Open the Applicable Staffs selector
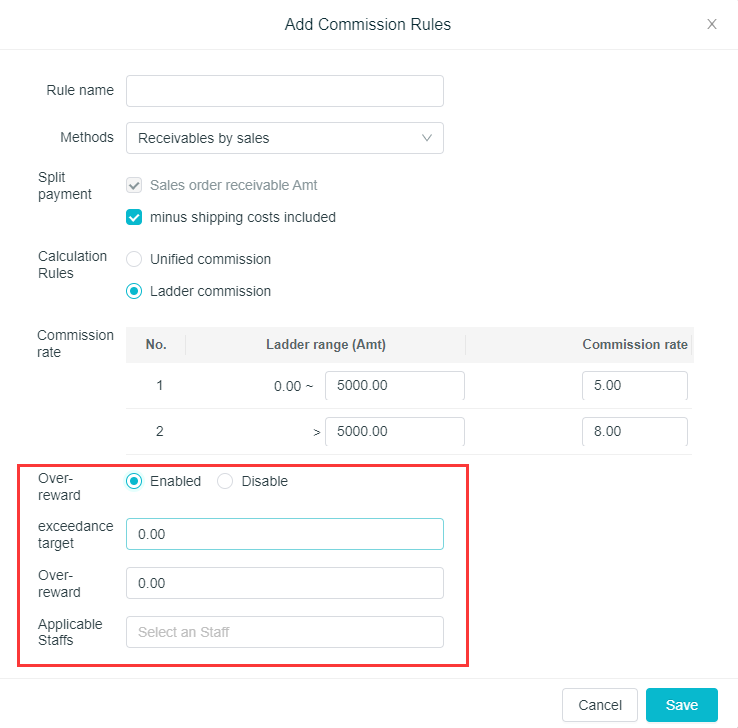738x728 pixels. (x=284, y=632)
